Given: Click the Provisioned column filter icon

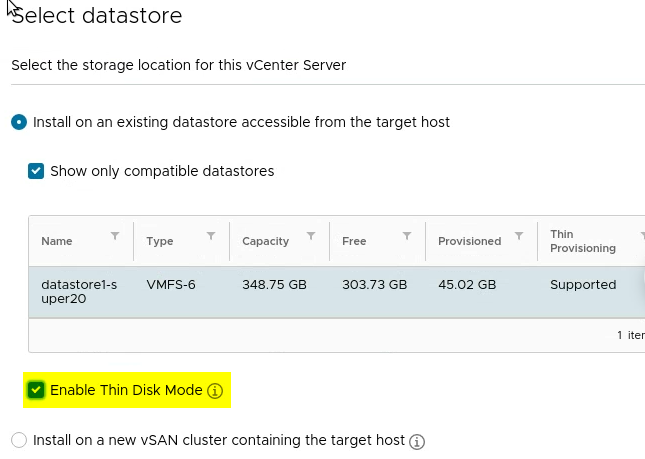Looking at the screenshot, I should pos(519,236).
